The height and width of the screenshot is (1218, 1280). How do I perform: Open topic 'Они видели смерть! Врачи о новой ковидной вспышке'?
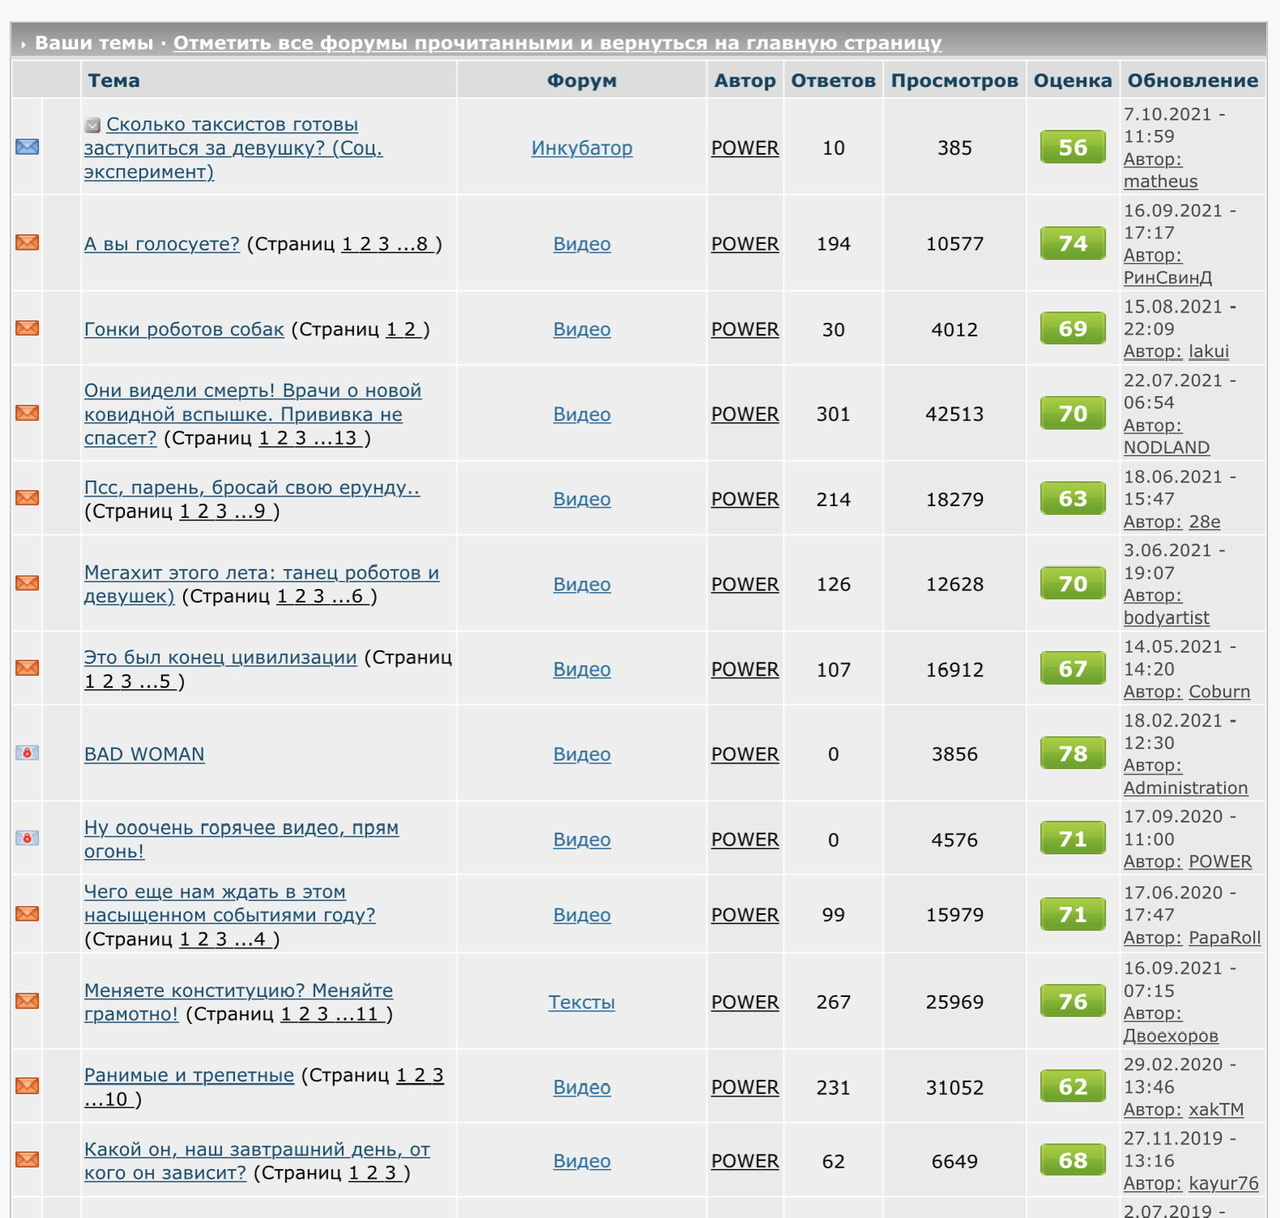click(x=253, y=414)
